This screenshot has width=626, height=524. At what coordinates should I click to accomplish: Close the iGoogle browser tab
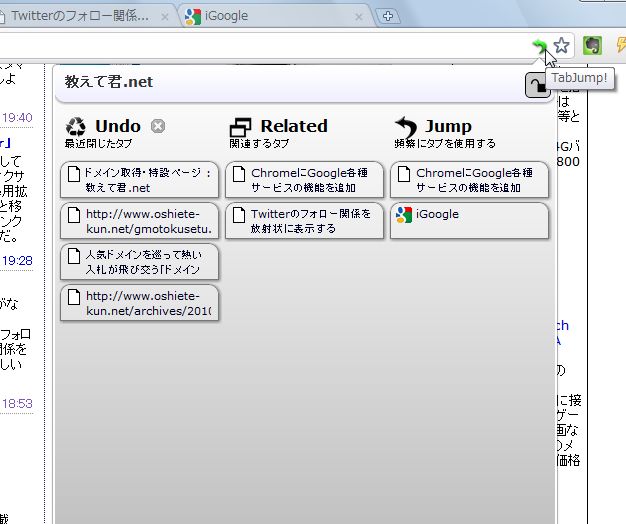[x=359, y=17]
